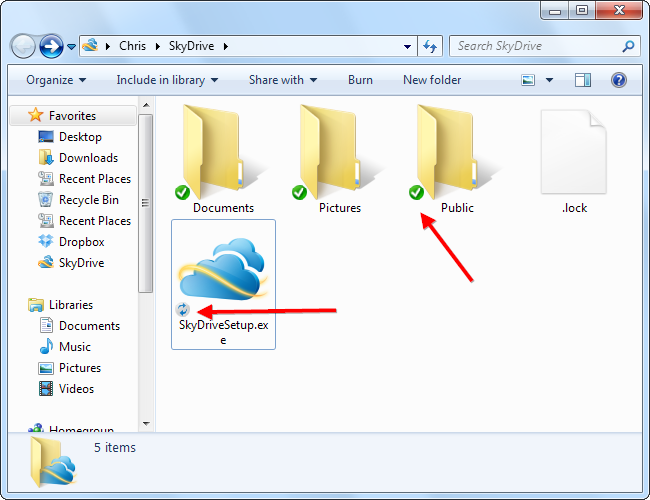Create a New folder
The height and width of the screenshot is (500, 650).
coord(432,80)
